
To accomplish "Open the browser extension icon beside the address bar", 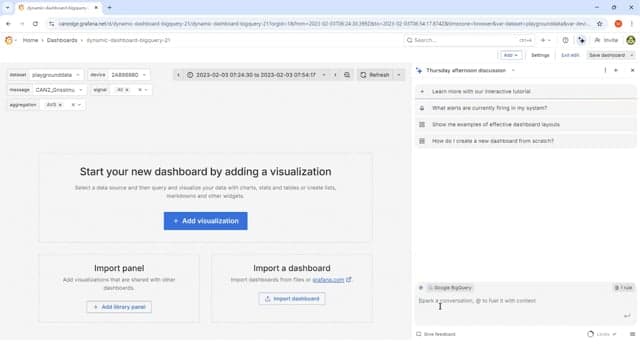I will [x=618, y=24].
